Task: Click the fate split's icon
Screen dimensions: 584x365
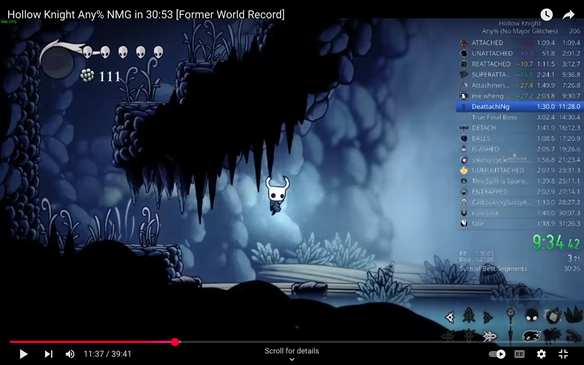Action: click(464, 223)
